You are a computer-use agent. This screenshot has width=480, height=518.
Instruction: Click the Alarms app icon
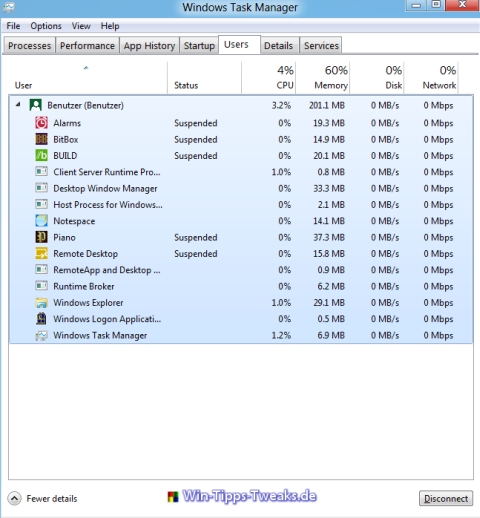[41, 123]
